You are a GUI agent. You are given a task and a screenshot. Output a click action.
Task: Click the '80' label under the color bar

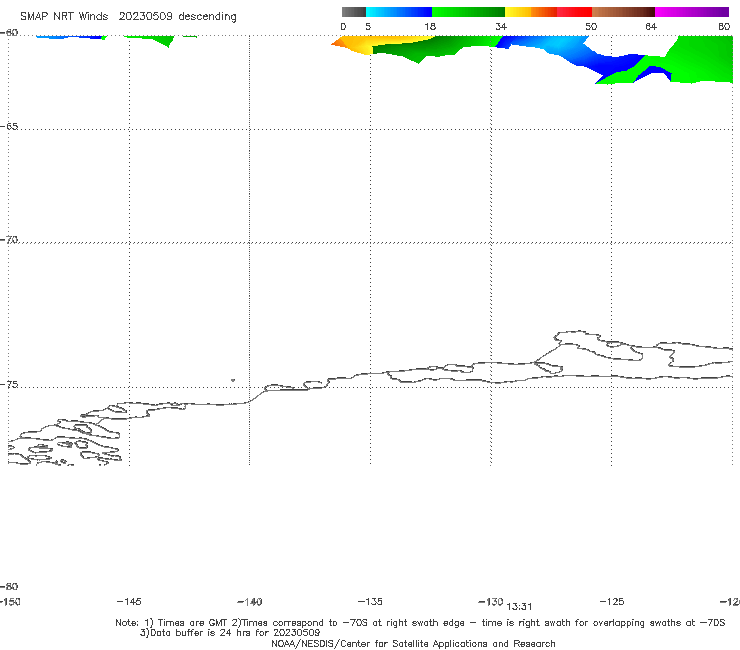(724, 26)
